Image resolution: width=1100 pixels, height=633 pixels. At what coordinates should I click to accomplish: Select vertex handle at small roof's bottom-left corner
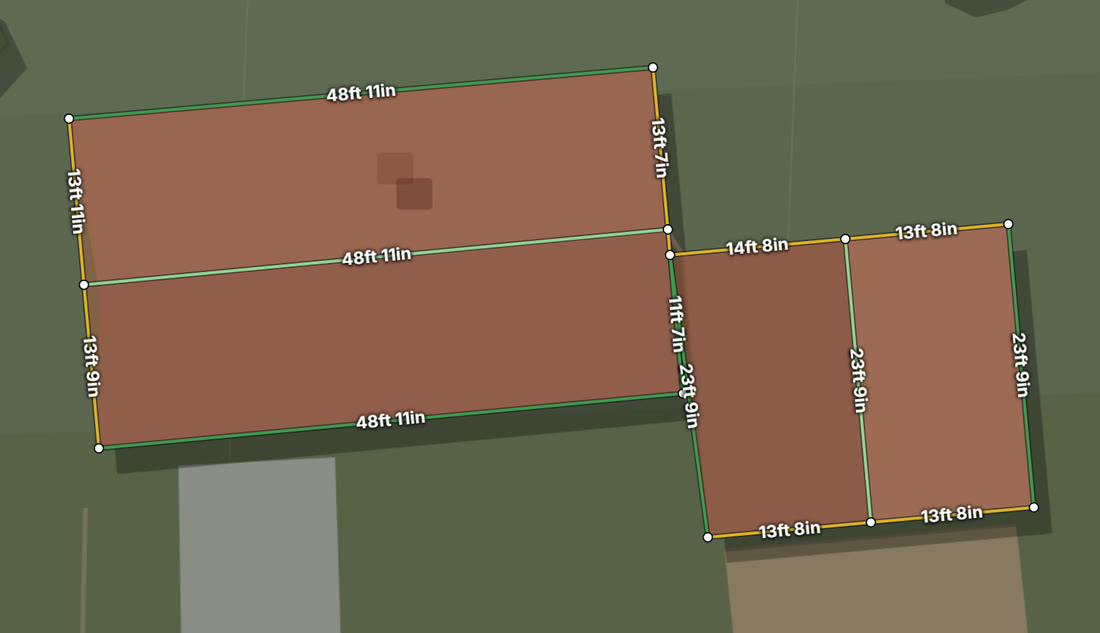pos(708,537)
